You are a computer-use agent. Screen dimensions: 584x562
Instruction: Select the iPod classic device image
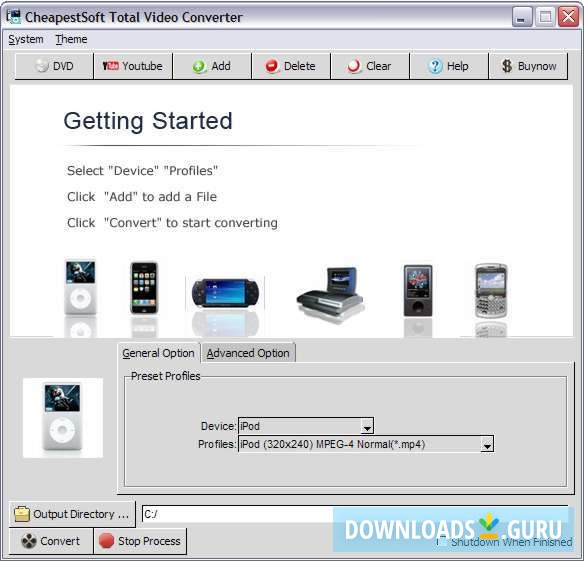[80, 288]
